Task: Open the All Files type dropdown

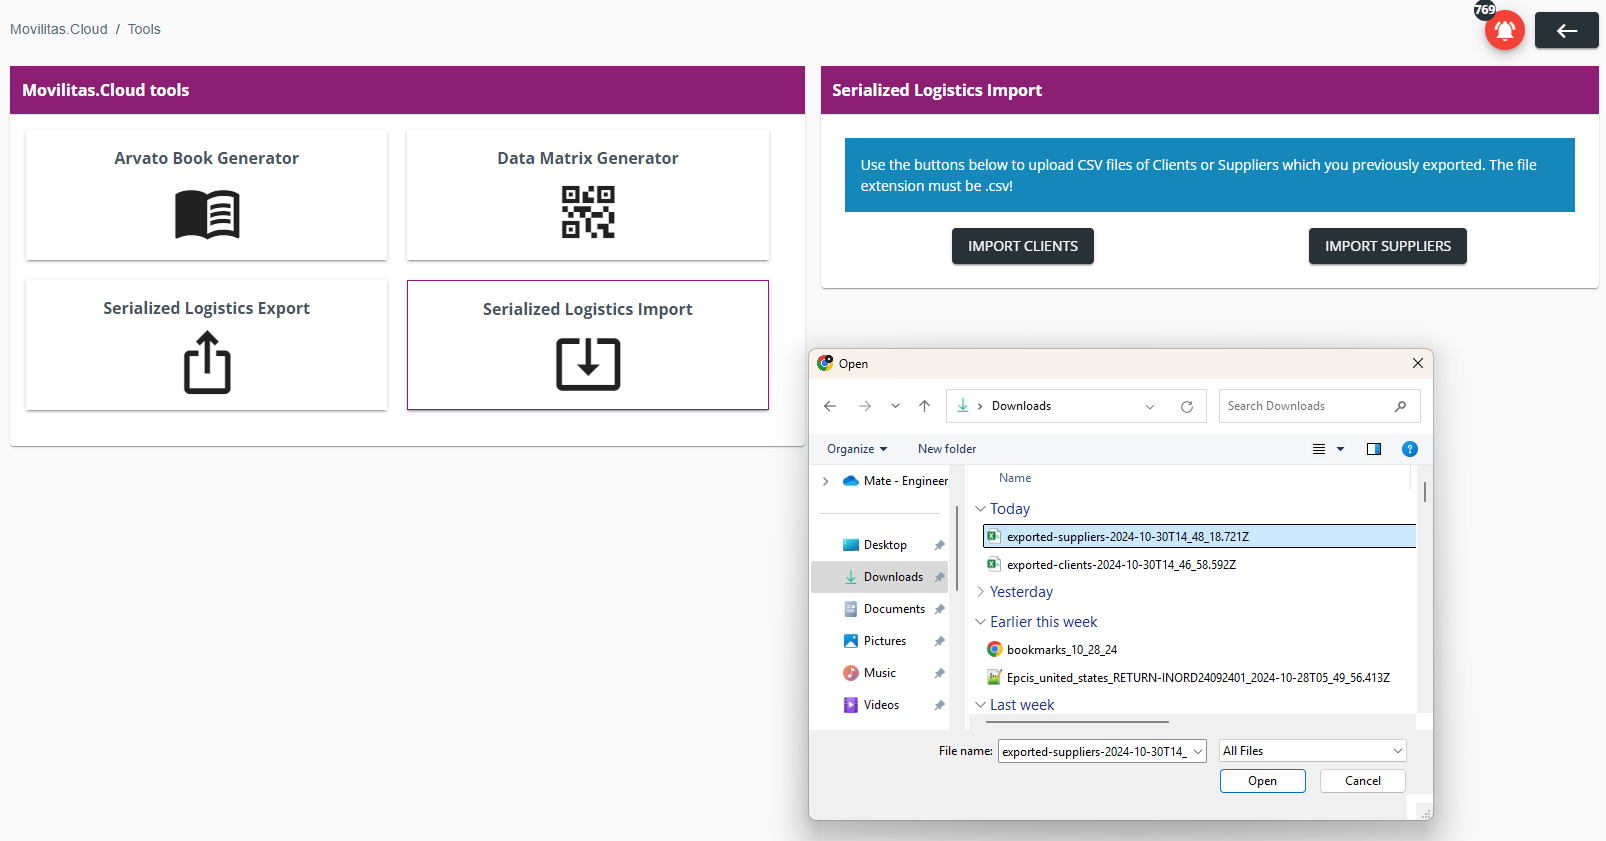Action: click(x=1313, y=751)
